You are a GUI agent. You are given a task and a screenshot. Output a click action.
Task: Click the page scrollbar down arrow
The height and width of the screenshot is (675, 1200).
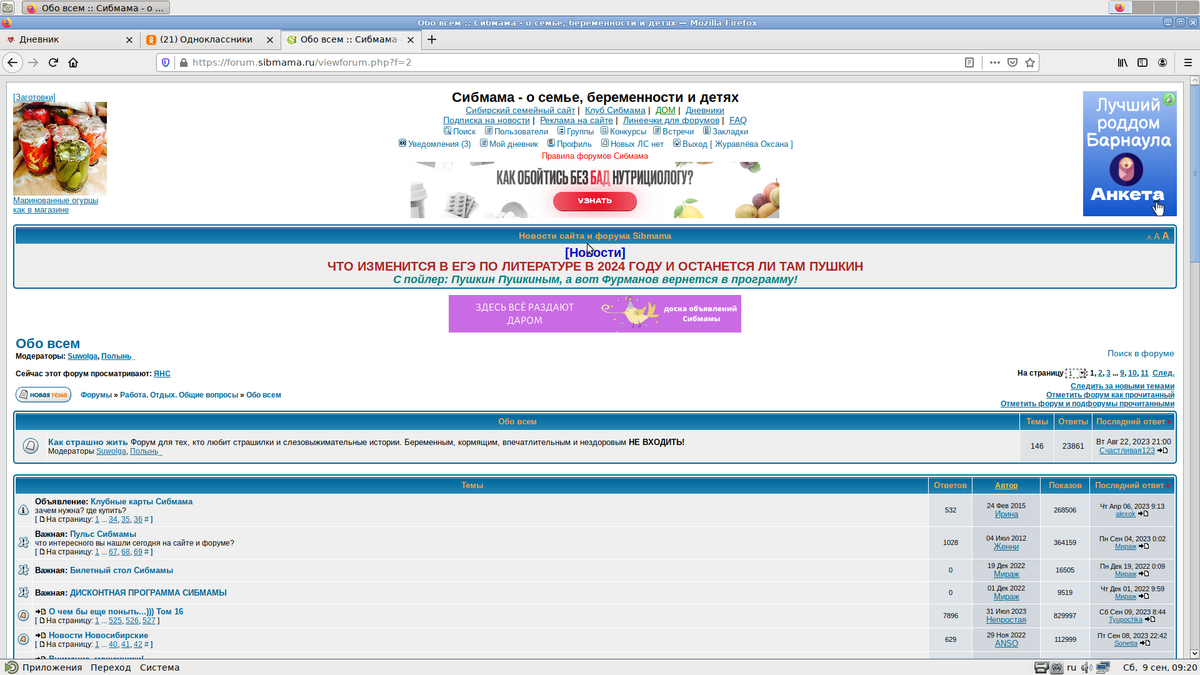coord(1193,653)
